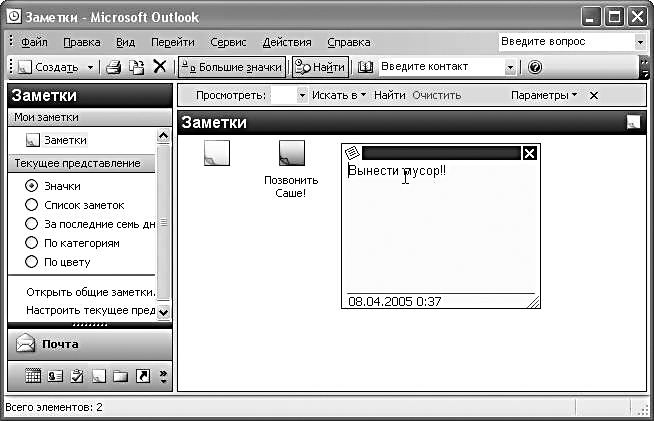The image size is (654, 421).
Task: Open the 'Сервис' menu
Action: pos(228,42)
